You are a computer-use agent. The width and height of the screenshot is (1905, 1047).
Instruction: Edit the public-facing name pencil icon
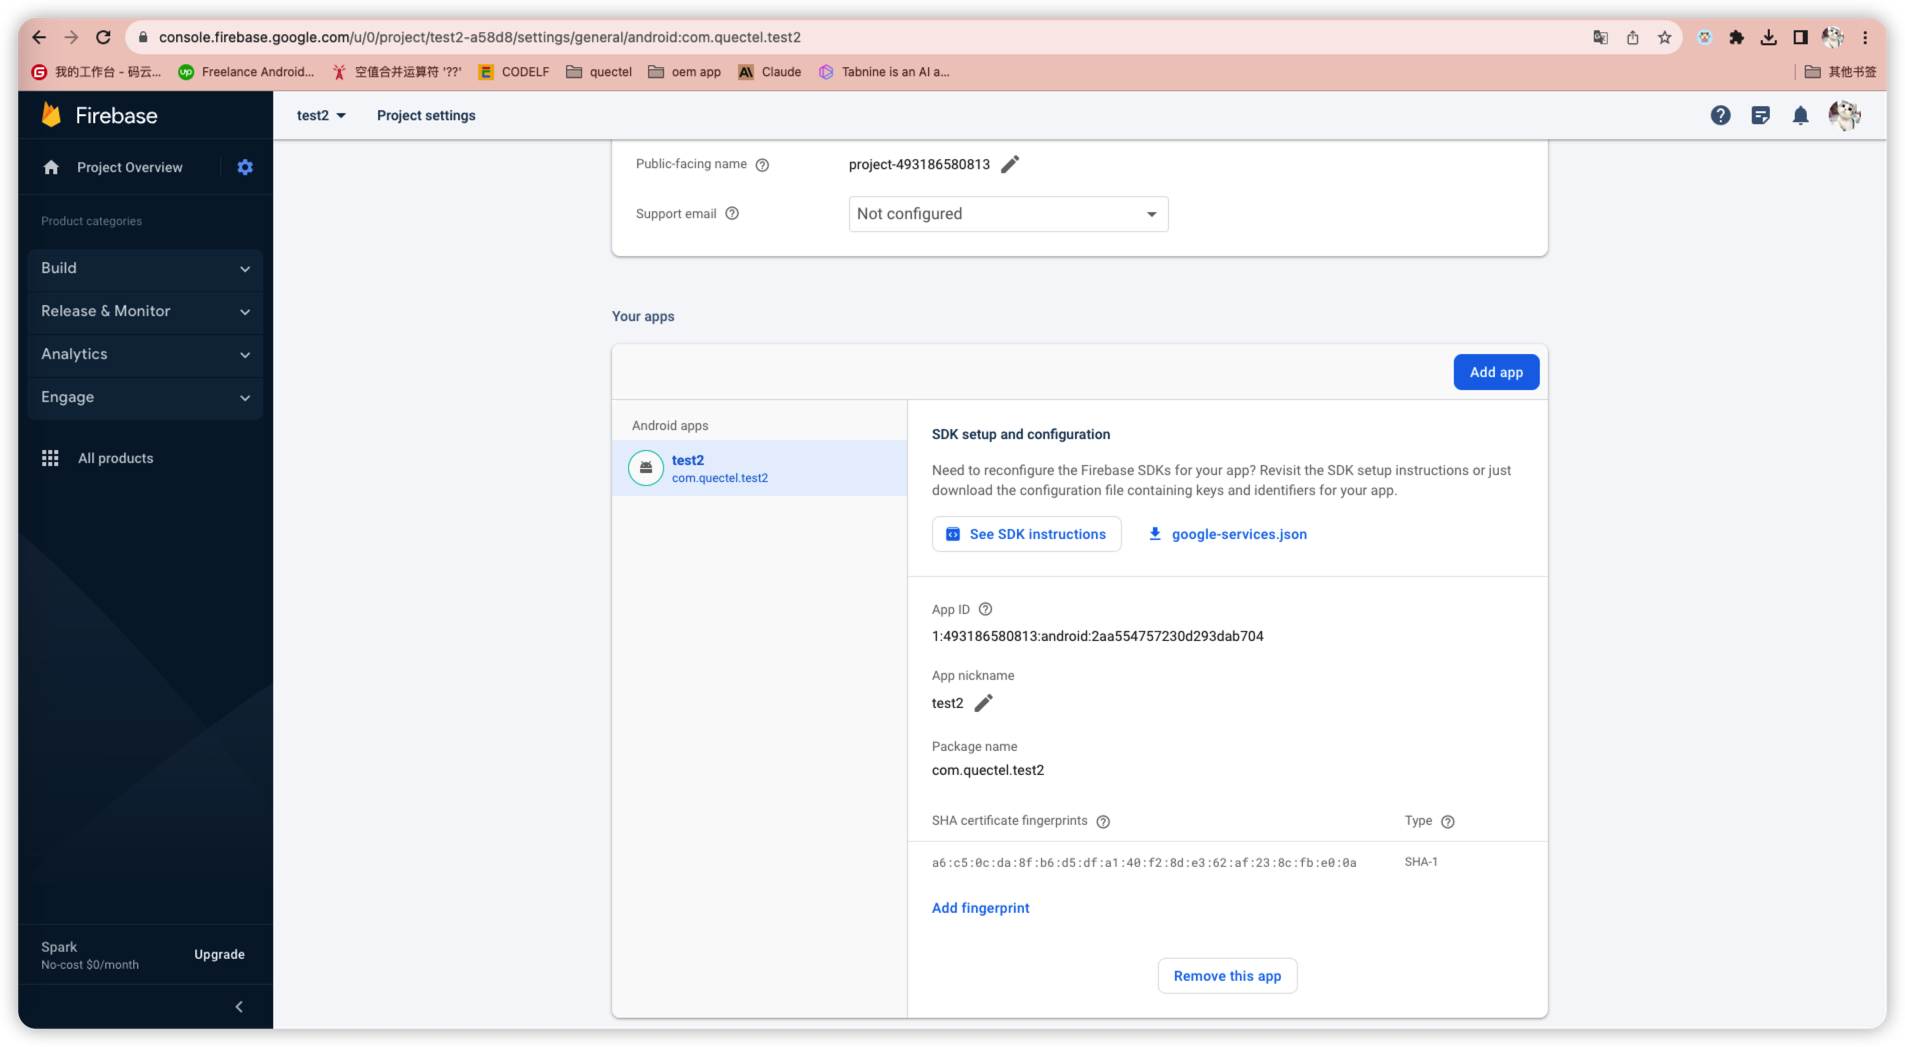[x=1010, y=164]
